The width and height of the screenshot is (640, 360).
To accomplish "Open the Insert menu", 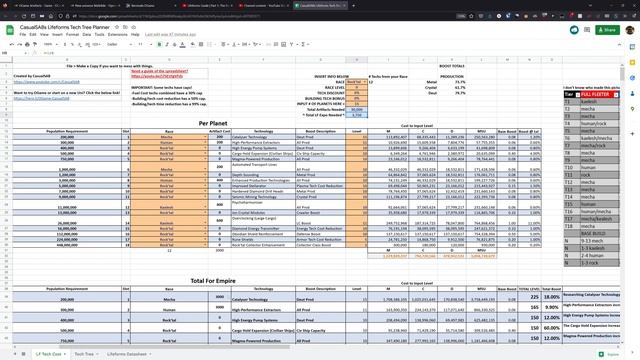I will tap(57, 35).
